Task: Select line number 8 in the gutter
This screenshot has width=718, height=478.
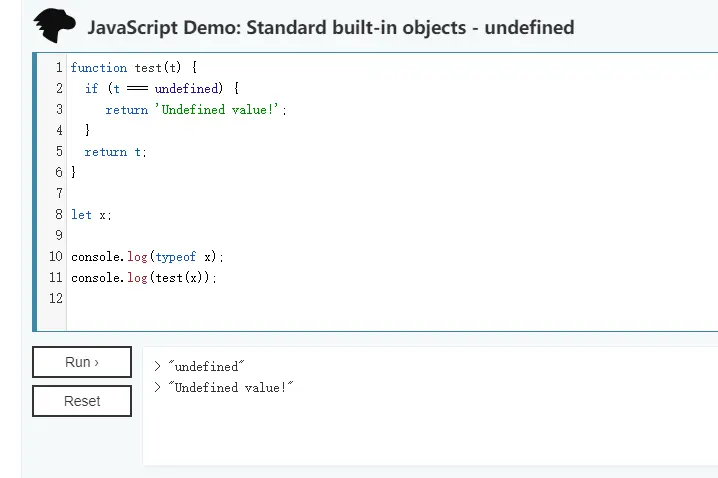Action: 59,214
